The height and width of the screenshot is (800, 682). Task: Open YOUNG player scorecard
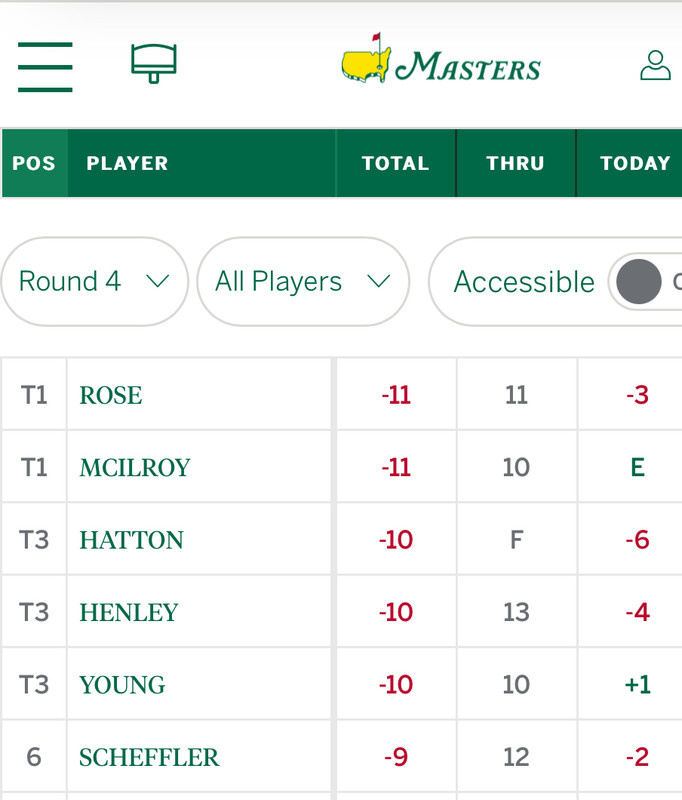[122, 685]
